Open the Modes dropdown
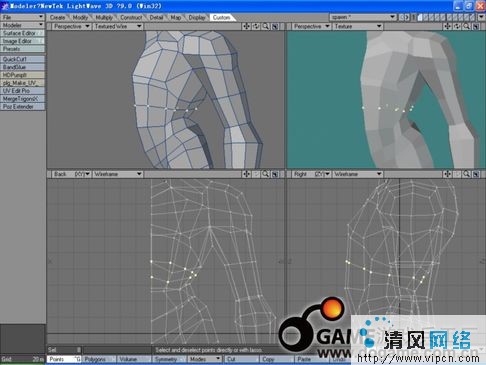This screenshot has height=365, width=486. (x=204, y=359)
